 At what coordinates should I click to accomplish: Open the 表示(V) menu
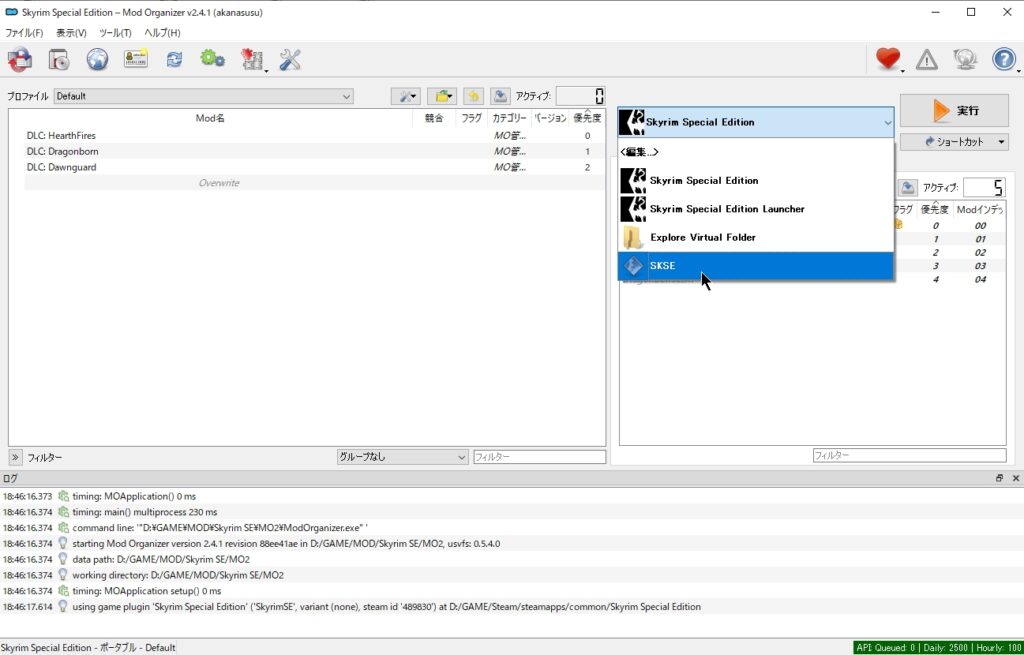[71, 33]
